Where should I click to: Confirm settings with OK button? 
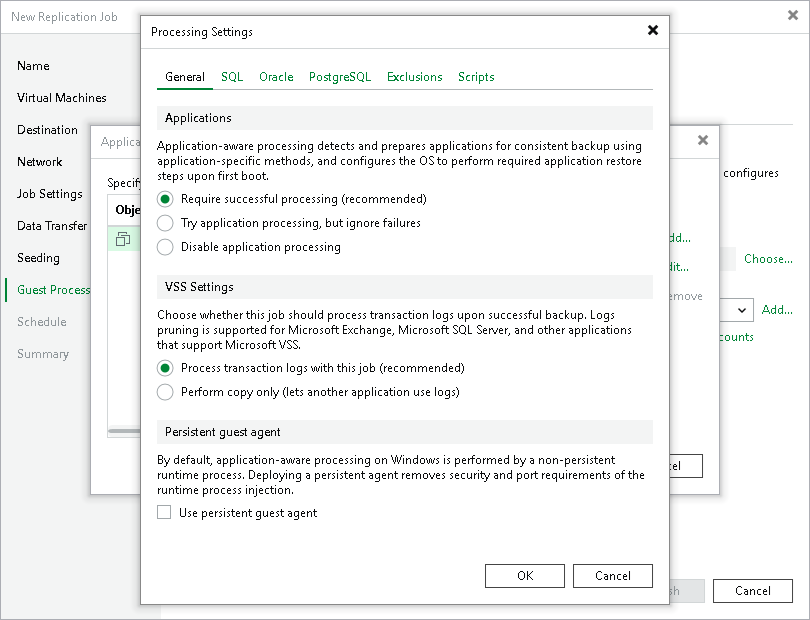(x=525, y=576)
